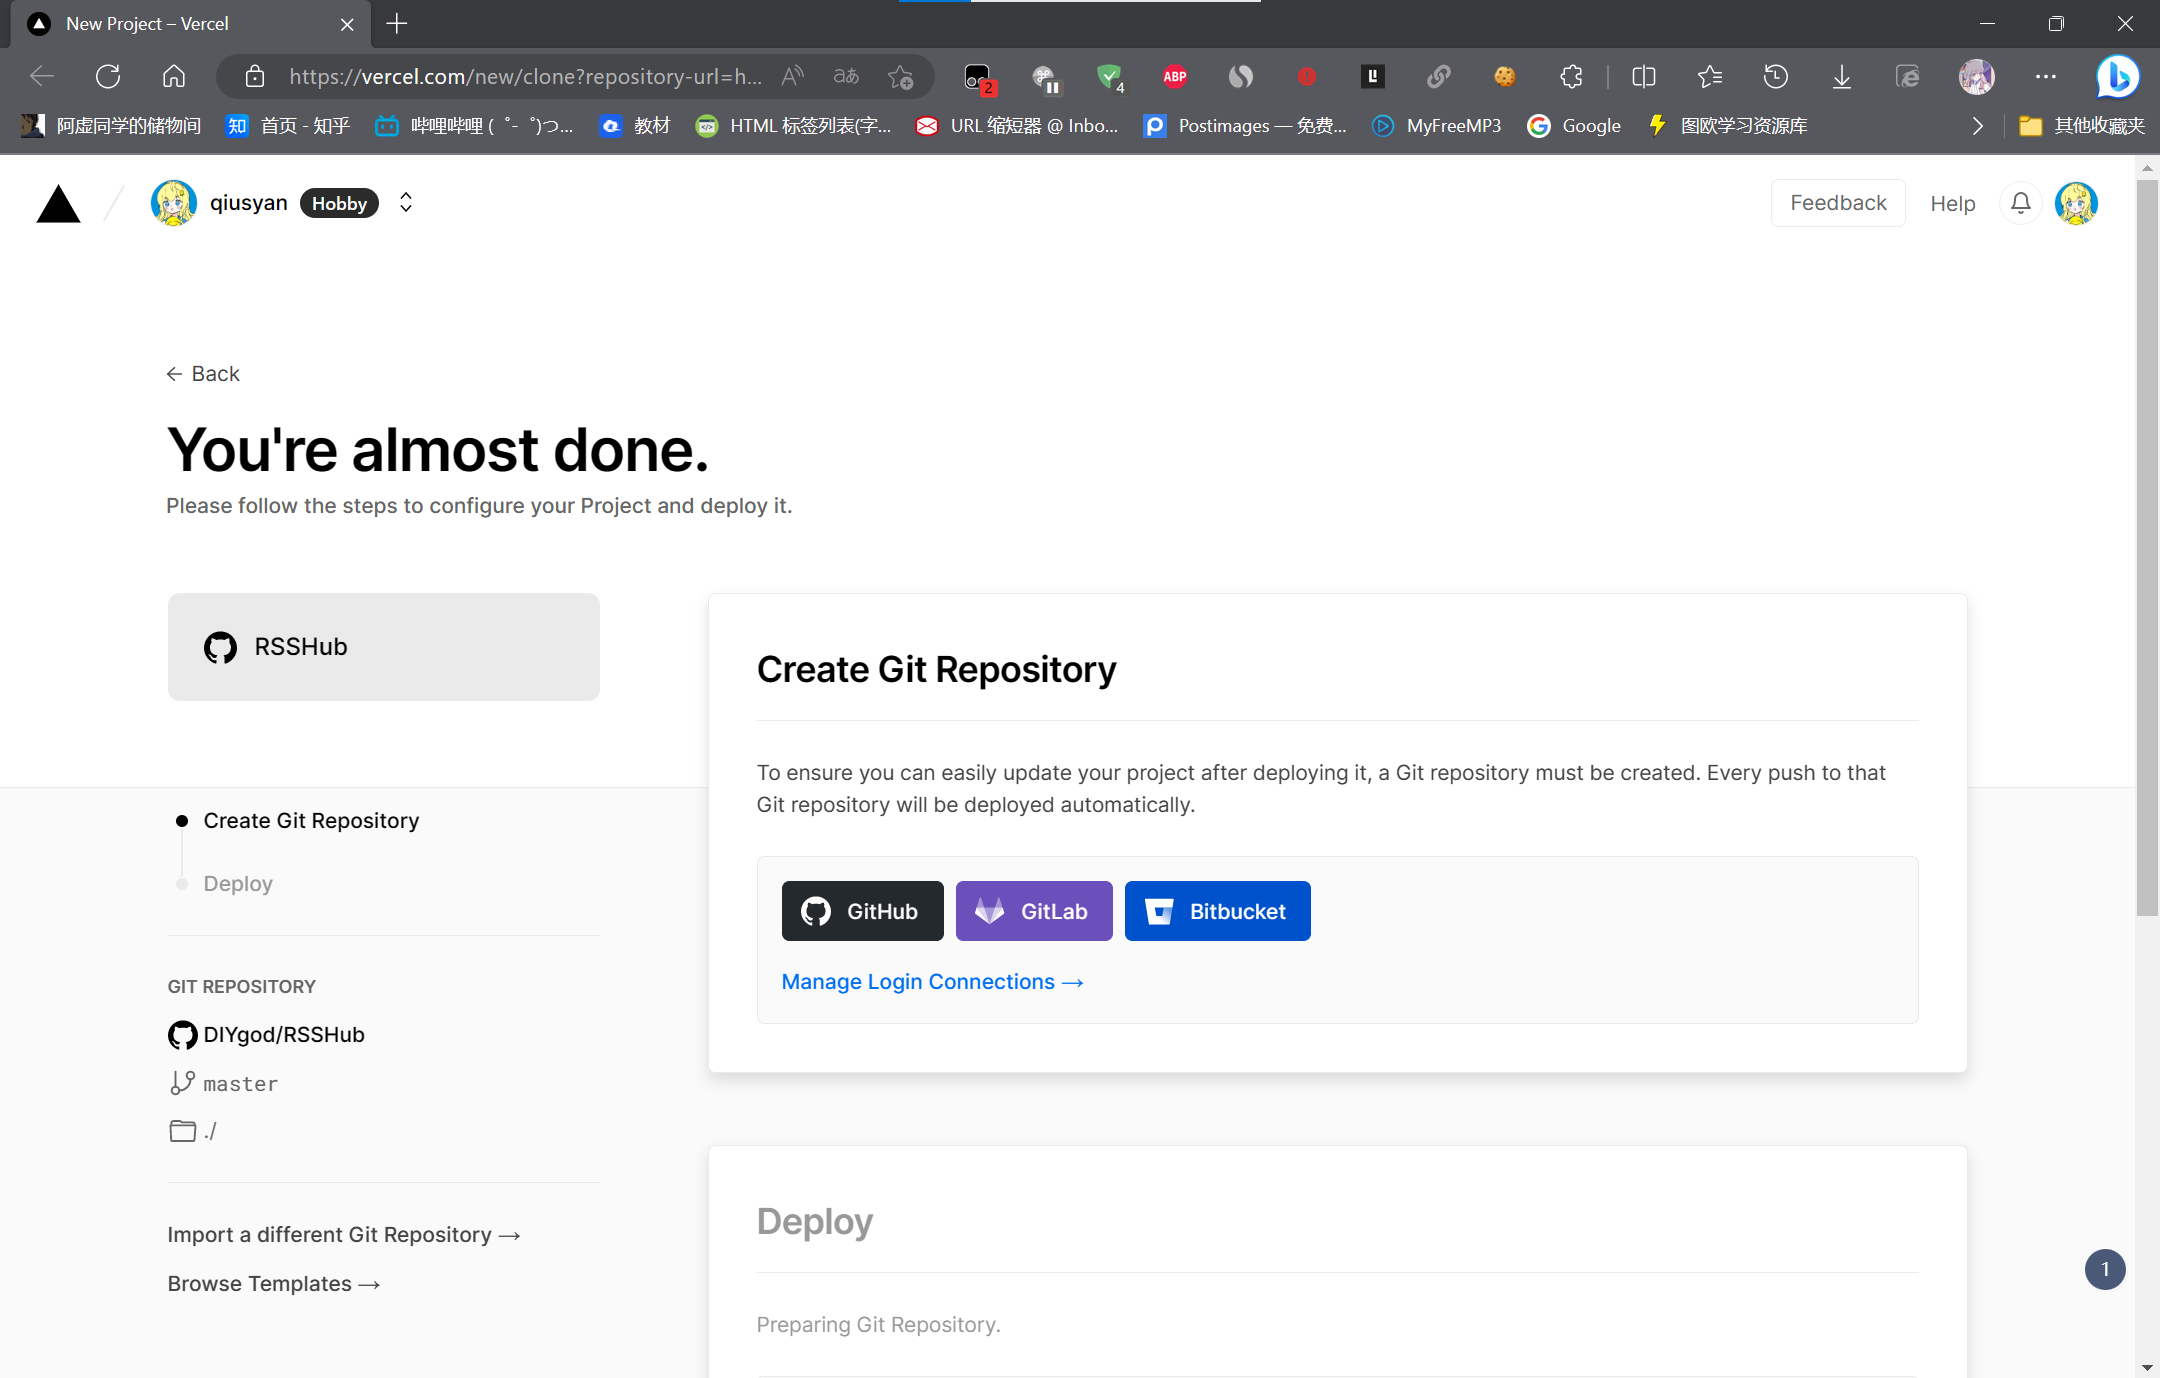The image size is (2160, 1378).
Task: Open Manage Login Connections link
Action: 932,982
